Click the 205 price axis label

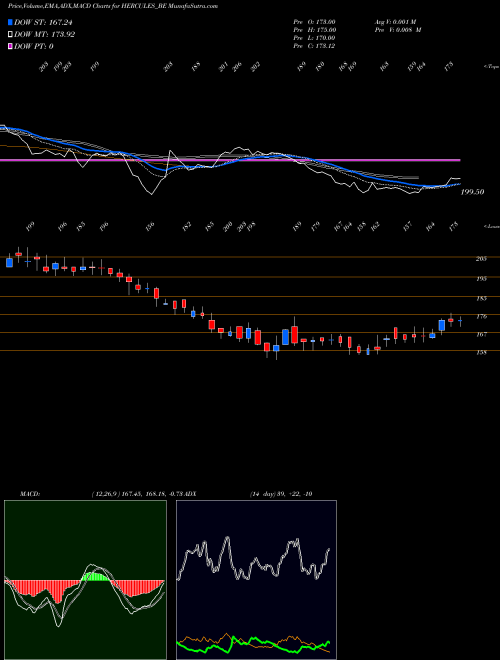[x=481, y=259]
